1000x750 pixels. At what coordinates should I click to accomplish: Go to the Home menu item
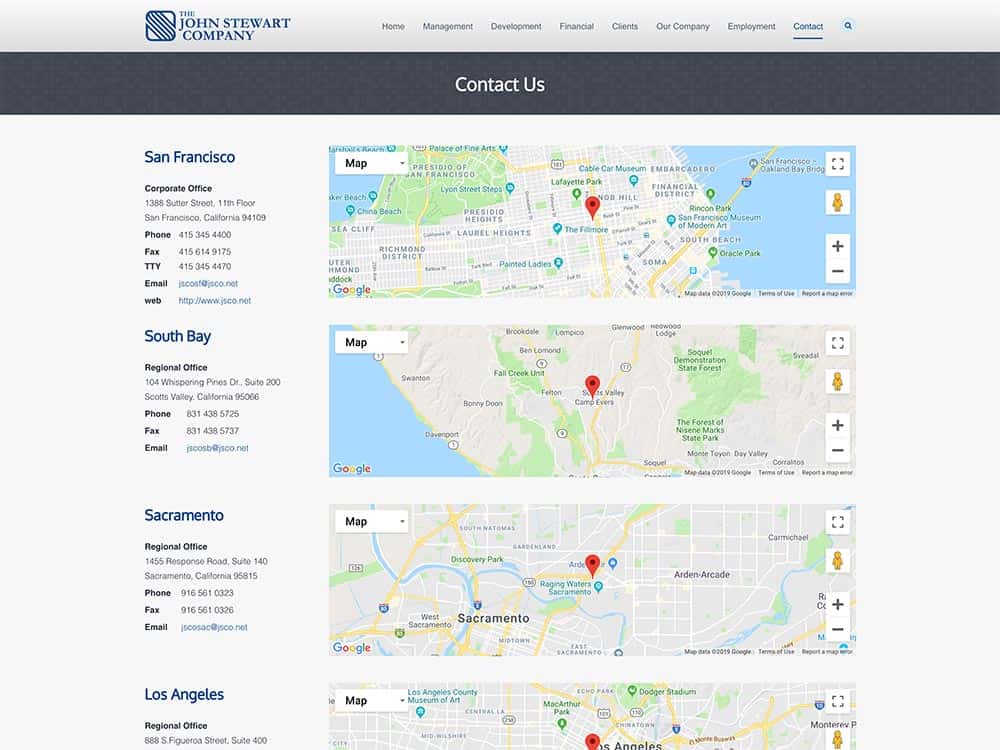pos(393,26)
